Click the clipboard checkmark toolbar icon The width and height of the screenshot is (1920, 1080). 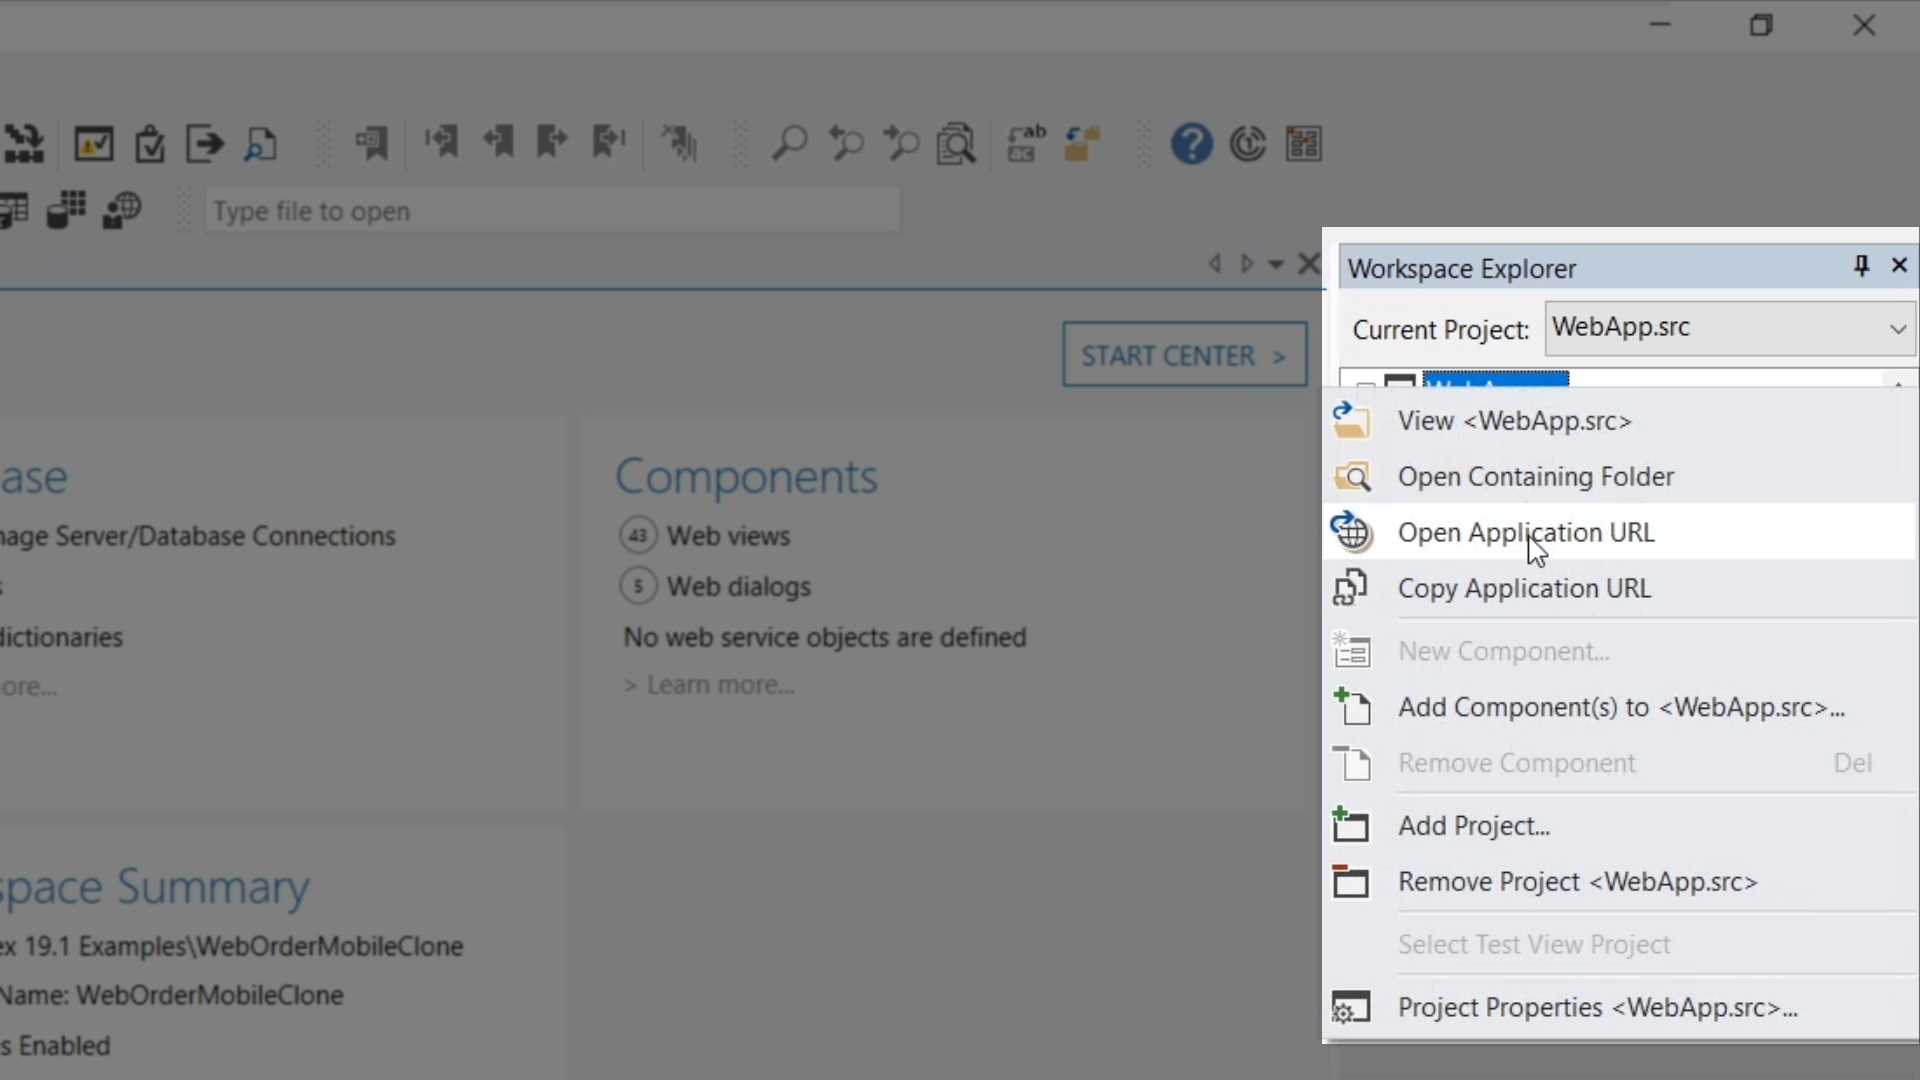tap(150, 144)
